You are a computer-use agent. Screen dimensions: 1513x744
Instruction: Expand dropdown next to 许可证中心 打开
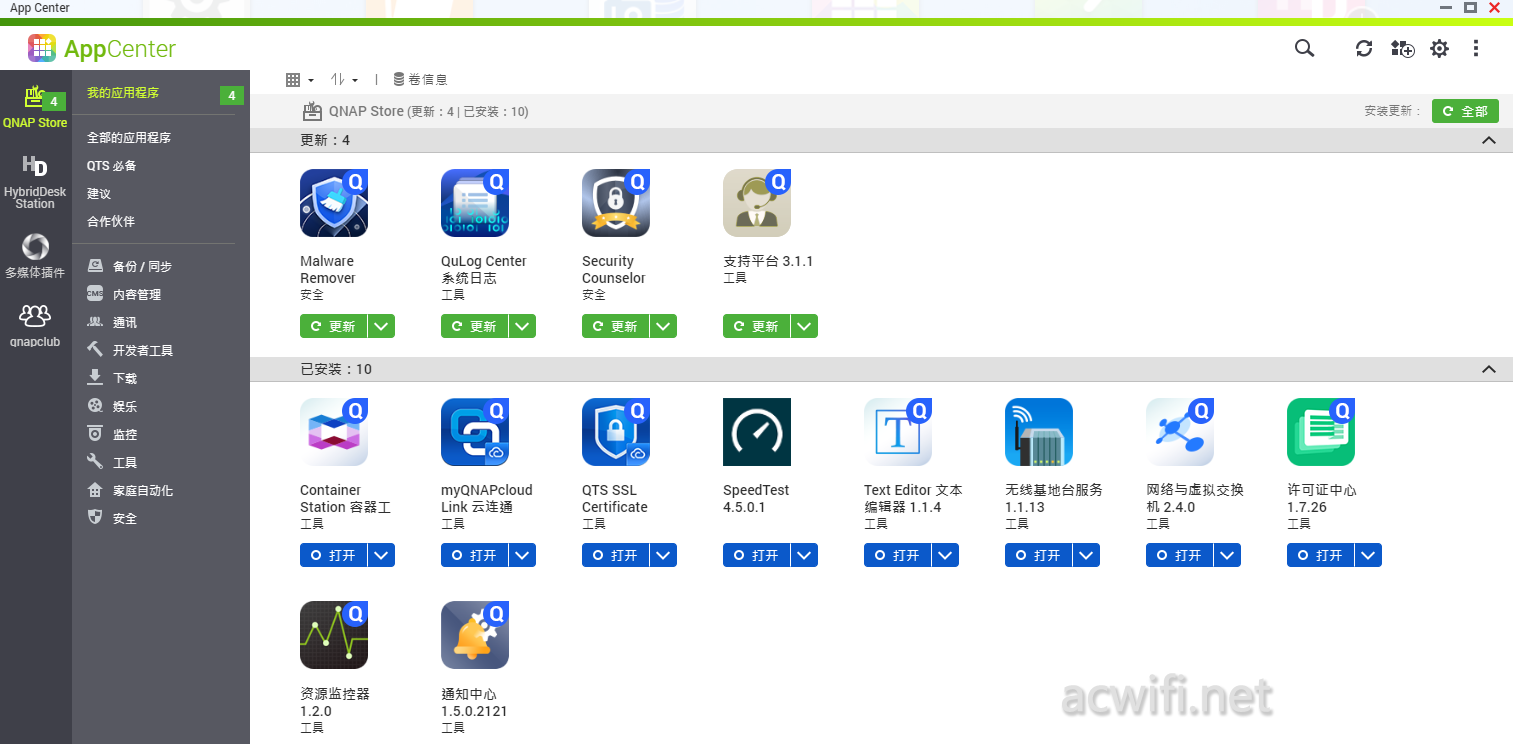[1369, 555]
